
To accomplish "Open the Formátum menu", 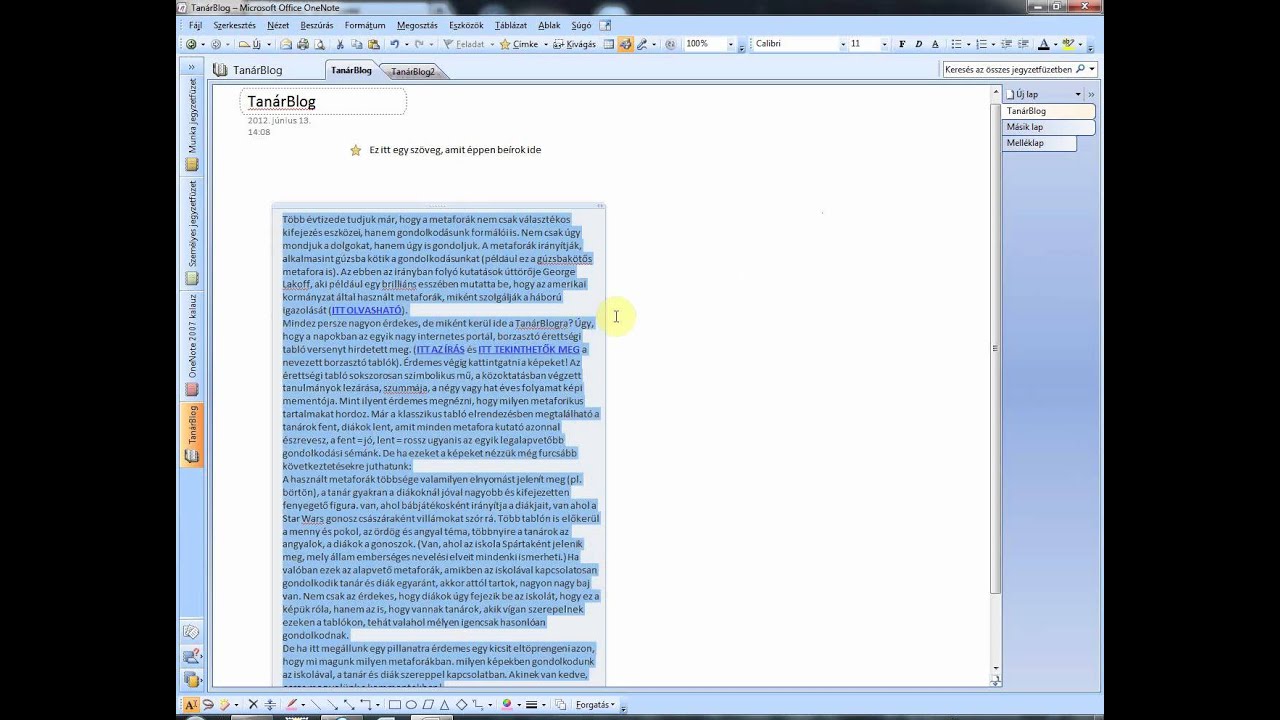I will 365,25.
